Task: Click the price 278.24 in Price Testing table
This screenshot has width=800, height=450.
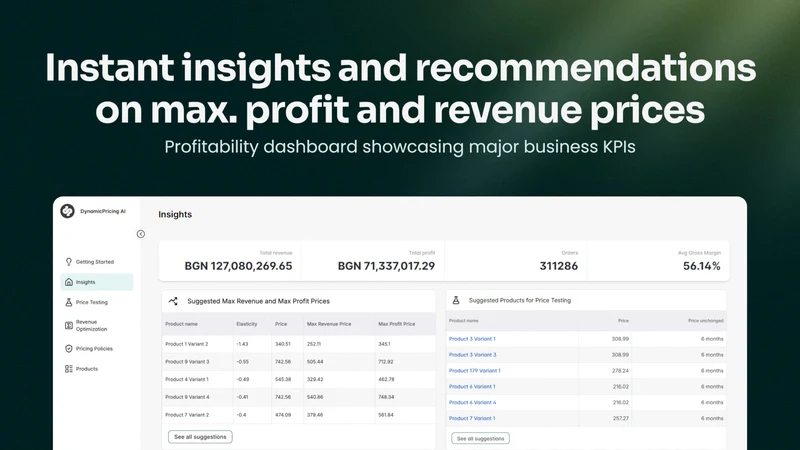Action: coord(620,370)
